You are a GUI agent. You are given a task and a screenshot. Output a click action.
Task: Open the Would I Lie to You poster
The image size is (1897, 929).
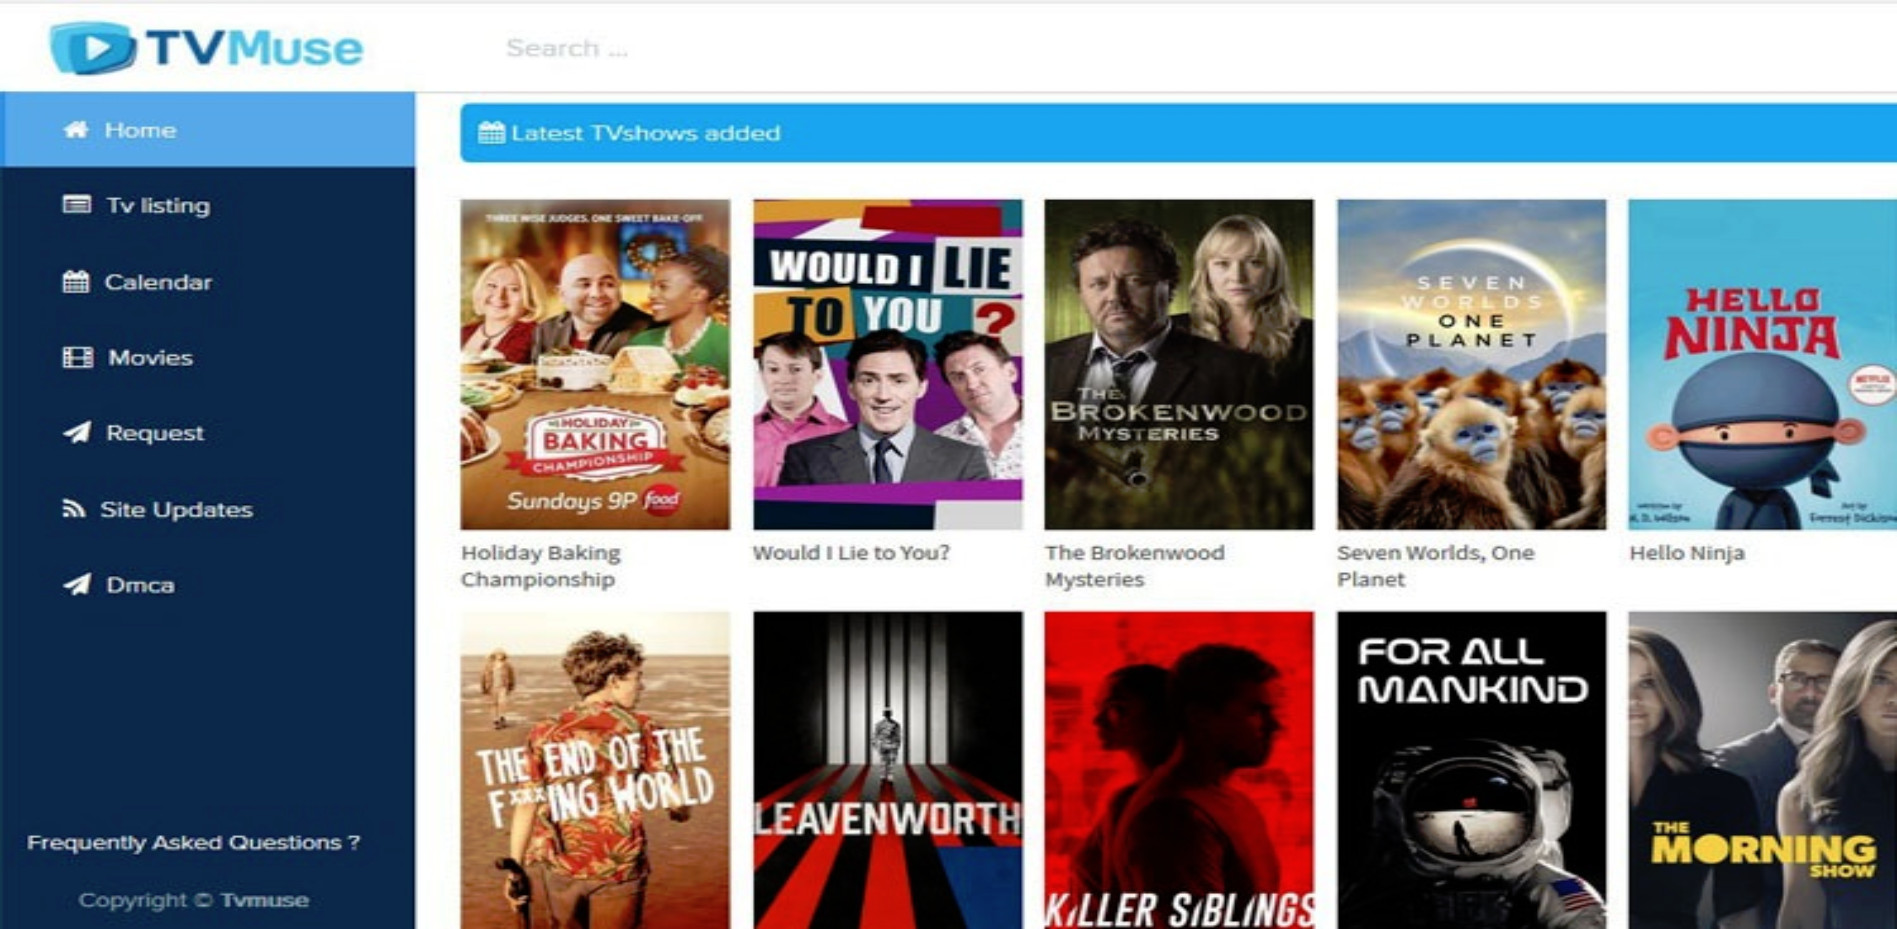(888, 364)
